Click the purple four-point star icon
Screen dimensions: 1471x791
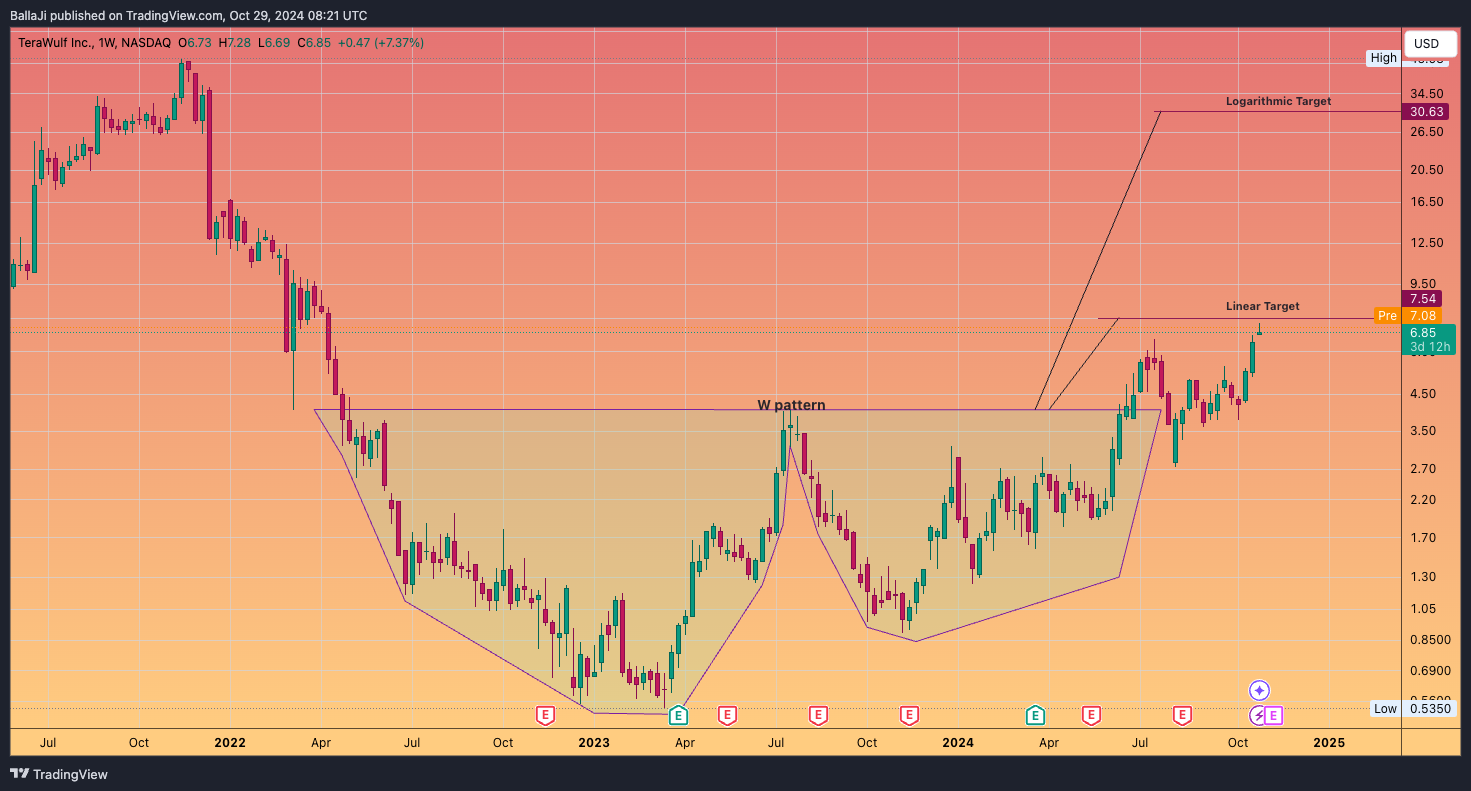pyautogui.click(x=1260, y=690)
